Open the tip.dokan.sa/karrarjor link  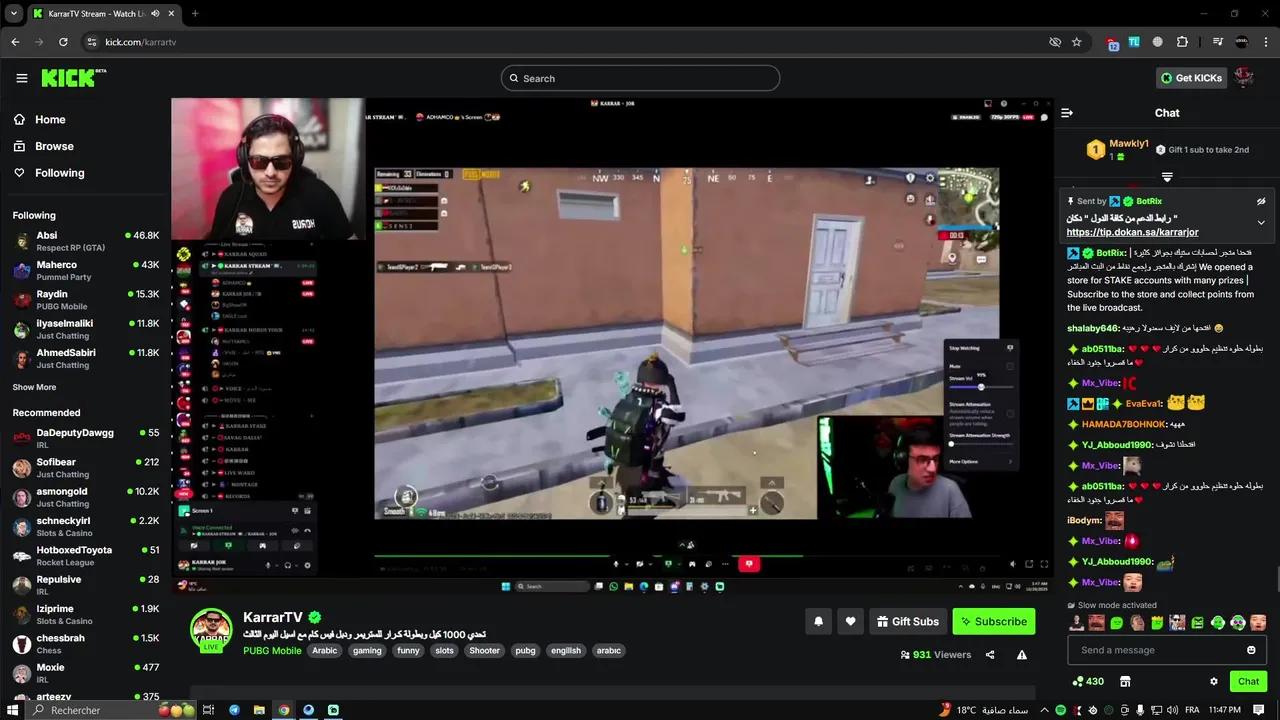(1132, 232)
